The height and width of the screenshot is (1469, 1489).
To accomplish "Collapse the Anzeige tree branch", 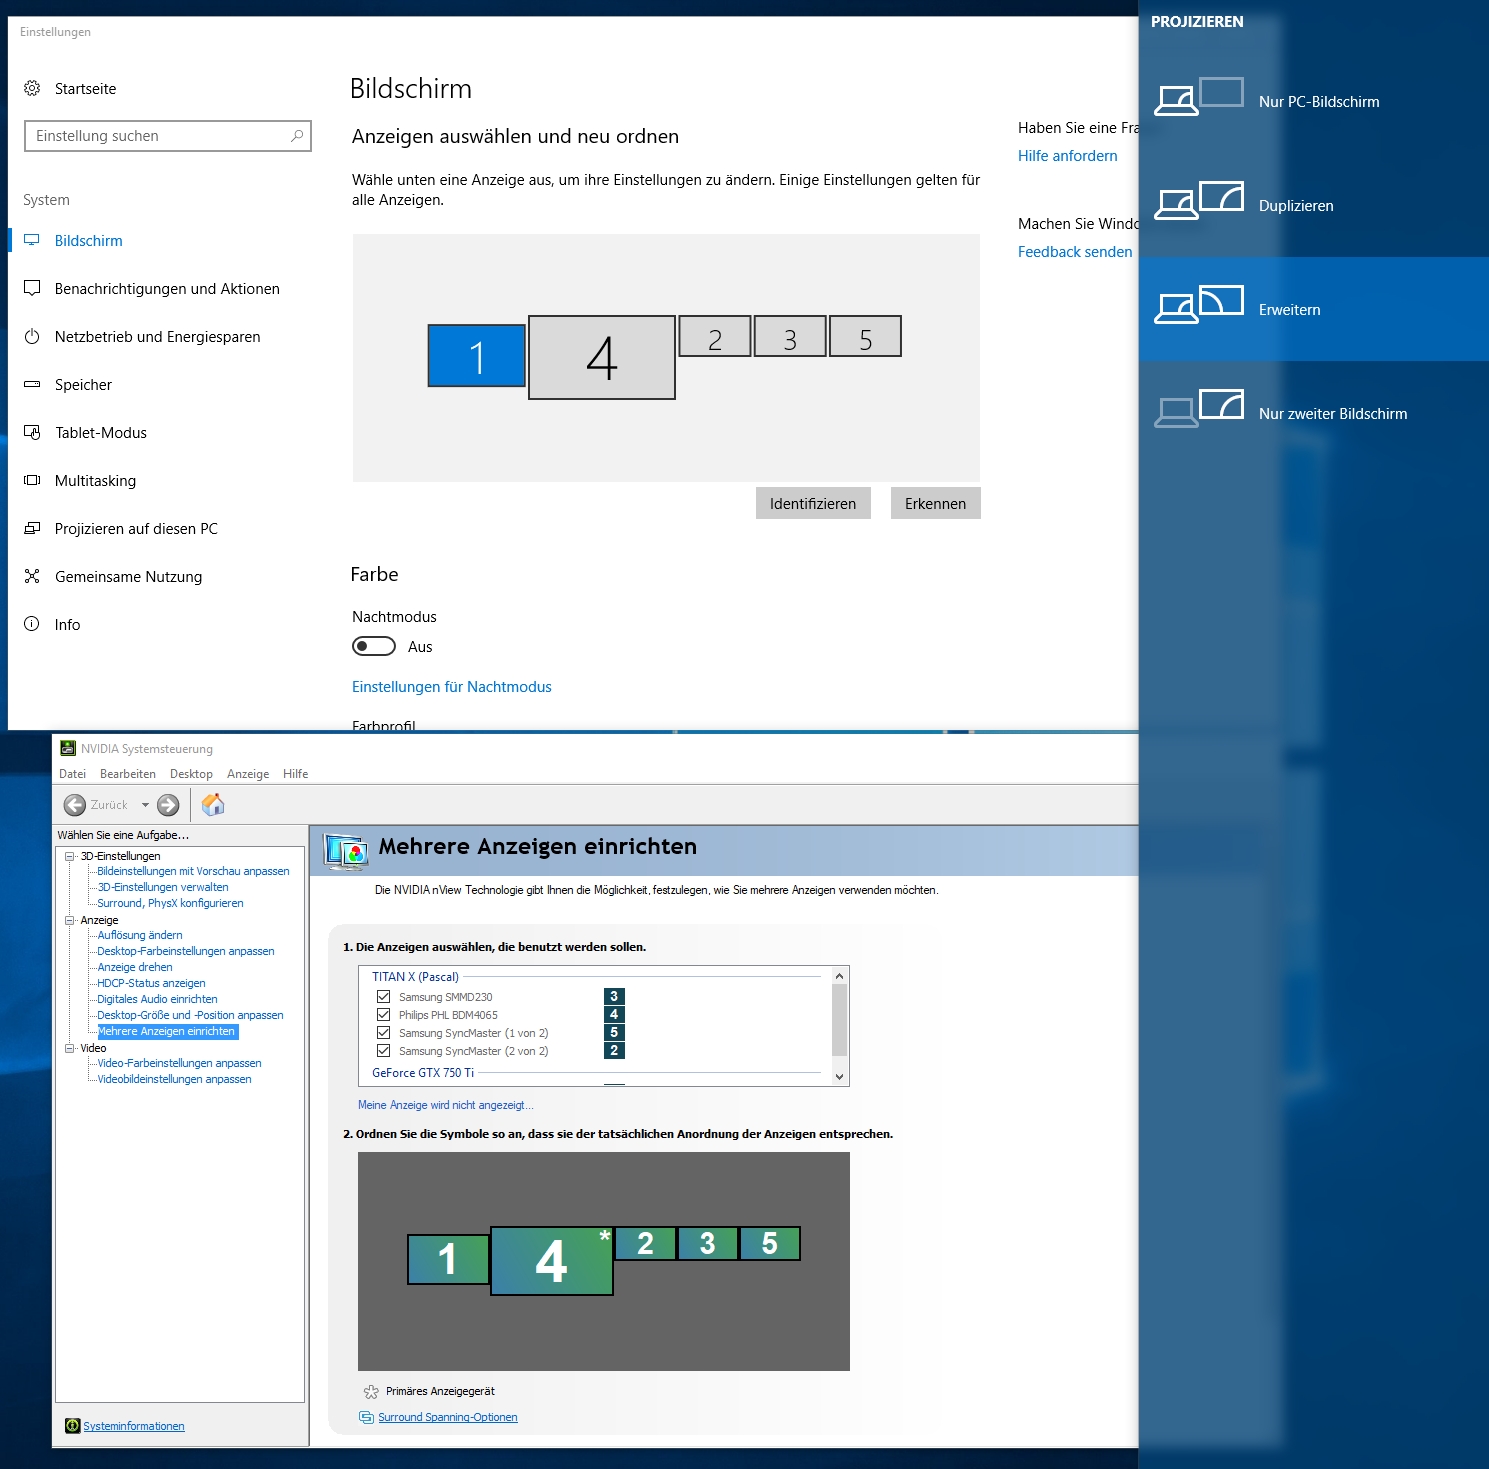I will pyautogui.click(x=69, y=919).
